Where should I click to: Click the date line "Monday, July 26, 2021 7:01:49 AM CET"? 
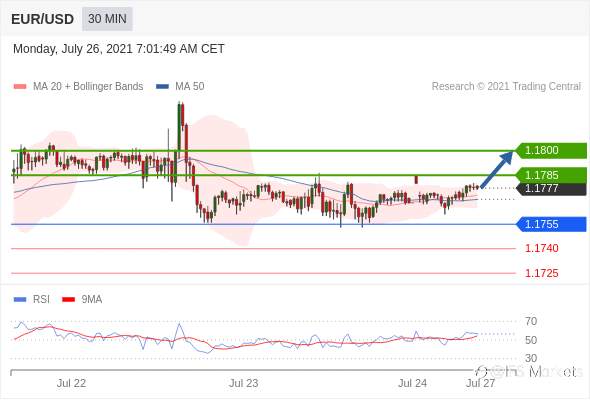[x=119, y=49]
